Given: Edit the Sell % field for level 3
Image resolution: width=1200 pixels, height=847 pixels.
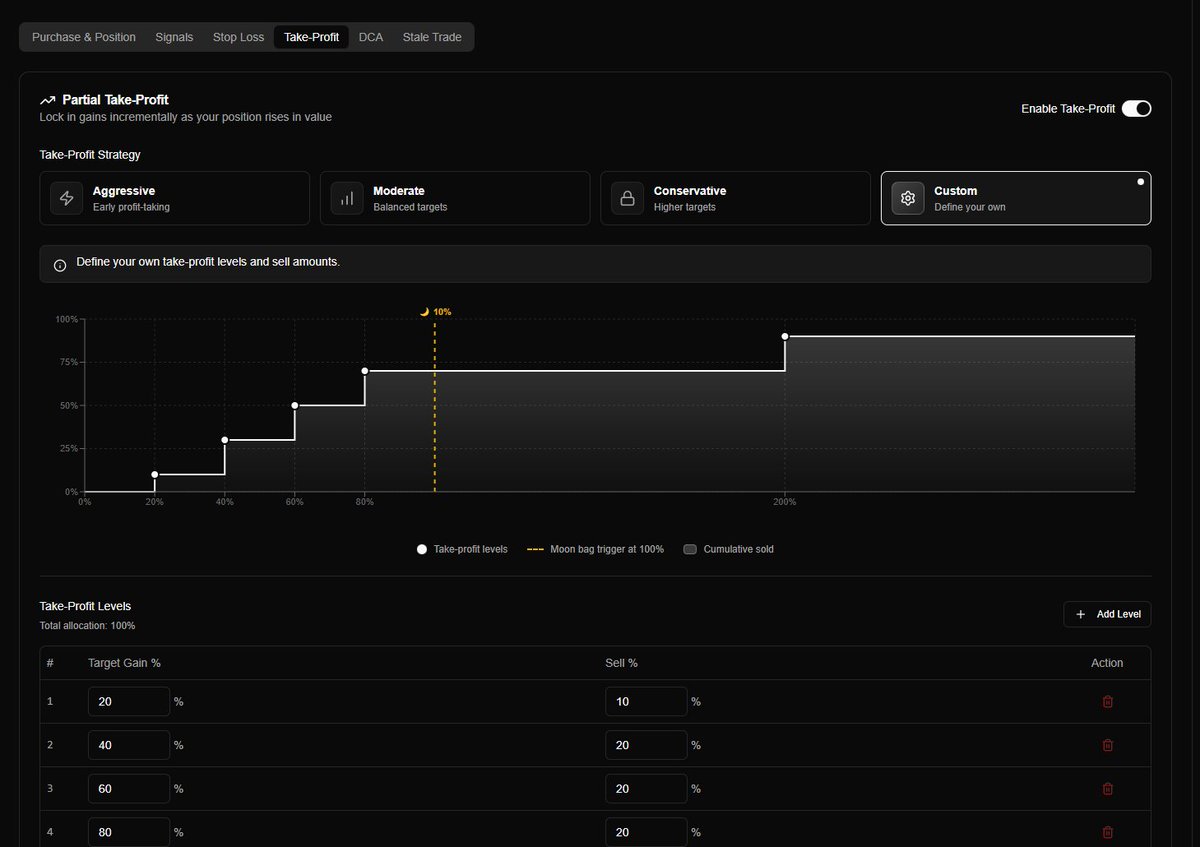Looking at the screenshot, I should pyautogui.click(x=646, y=789).
